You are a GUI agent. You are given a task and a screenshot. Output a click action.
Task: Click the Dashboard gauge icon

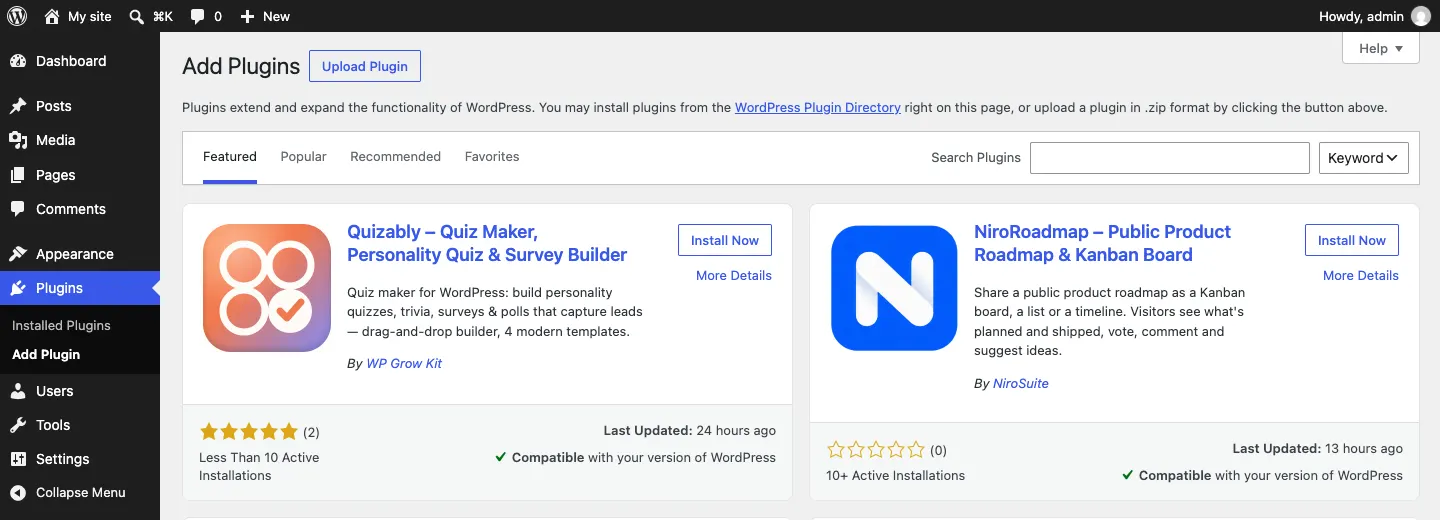(x=18, y=61)
